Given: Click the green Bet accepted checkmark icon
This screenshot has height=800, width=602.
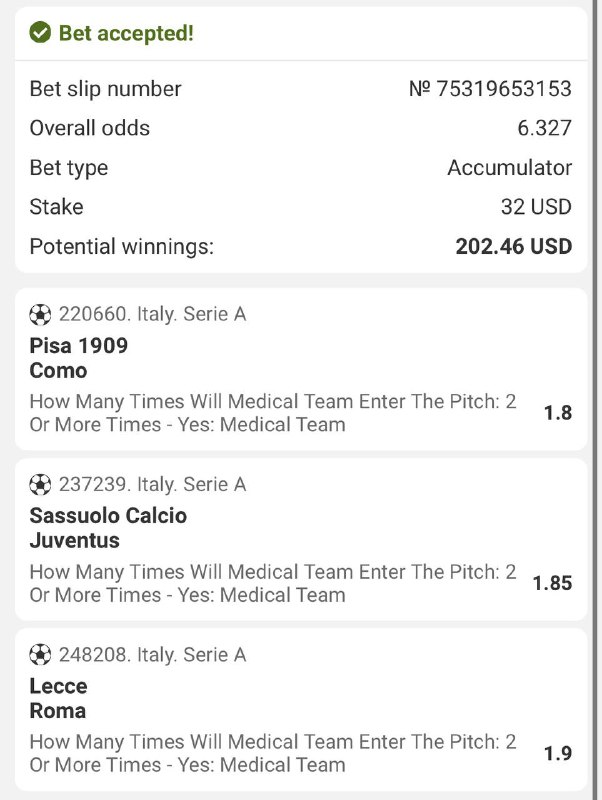Looking at the screenshot, I should tap(40, 33).
